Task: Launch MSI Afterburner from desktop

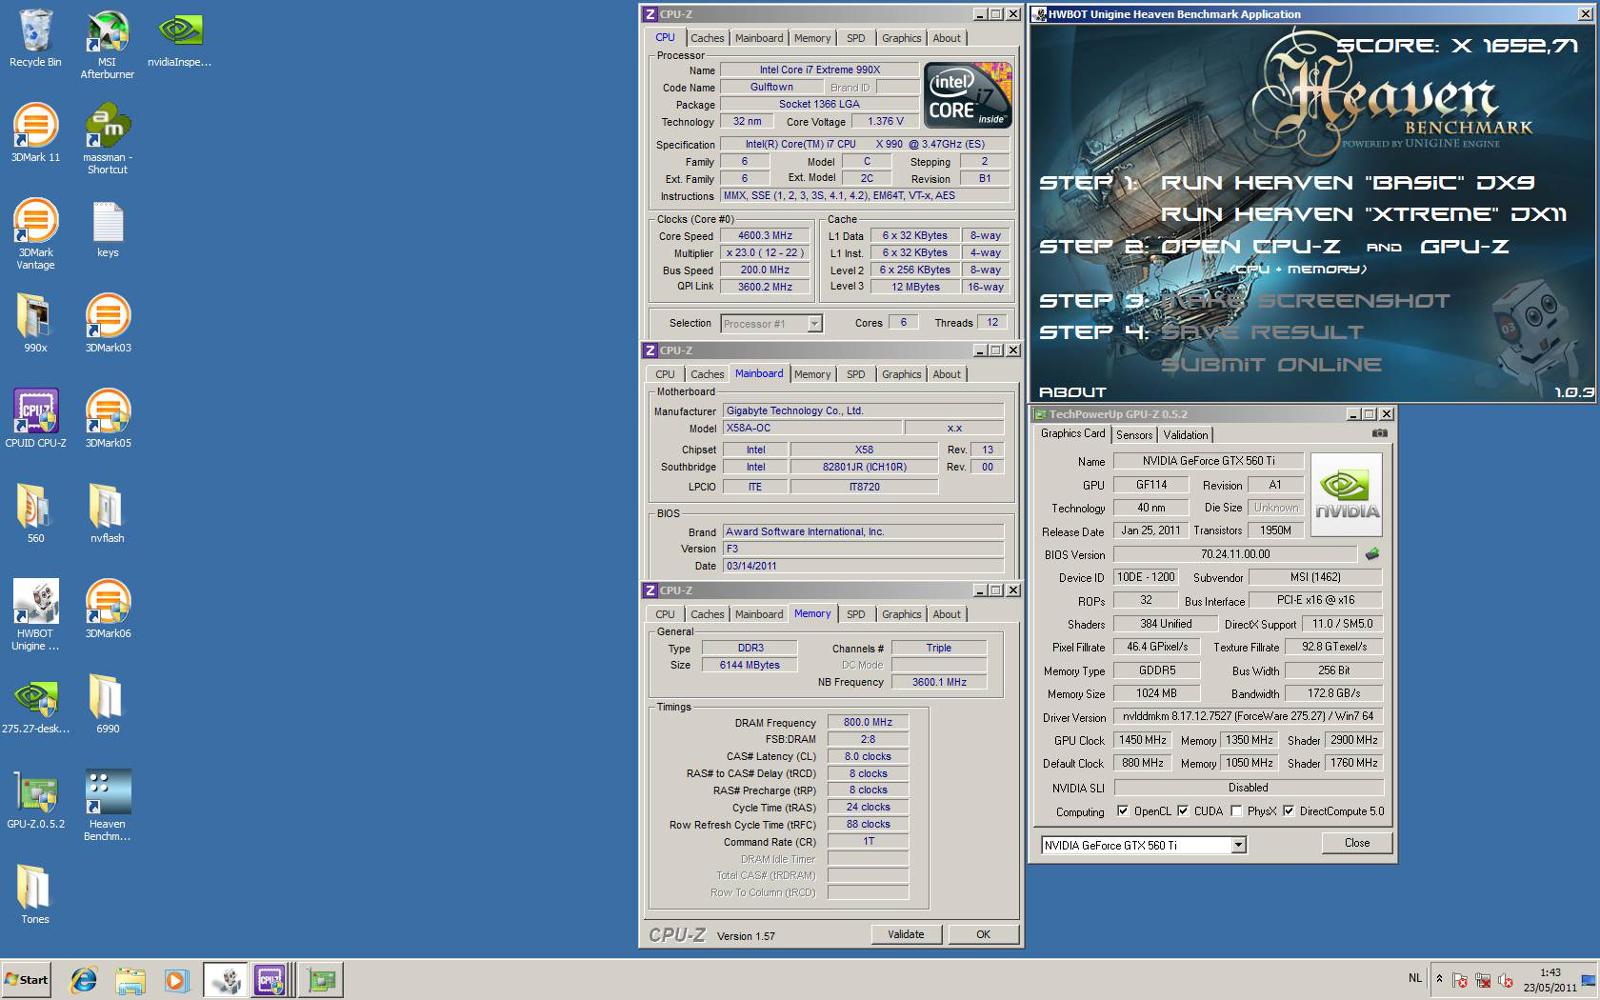Action: [107, 45]
